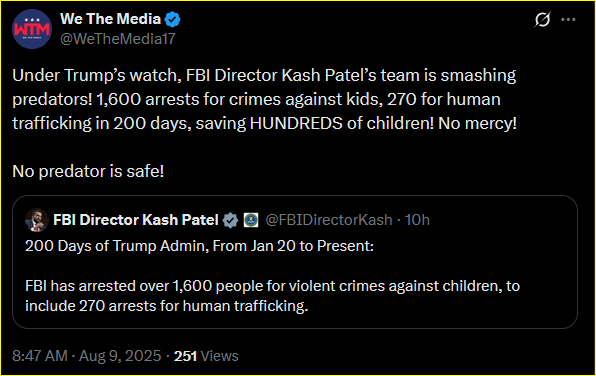The width and height of the screenshot is (596, 376).
Task: Open FBI Director Kash Patel name link
Action: [x=136, y=220]
